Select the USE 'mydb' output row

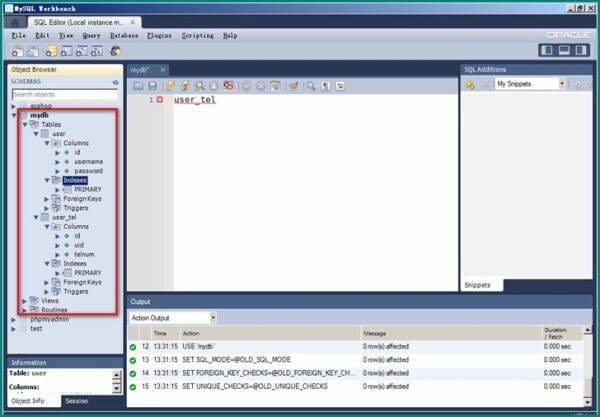point(355,347)
